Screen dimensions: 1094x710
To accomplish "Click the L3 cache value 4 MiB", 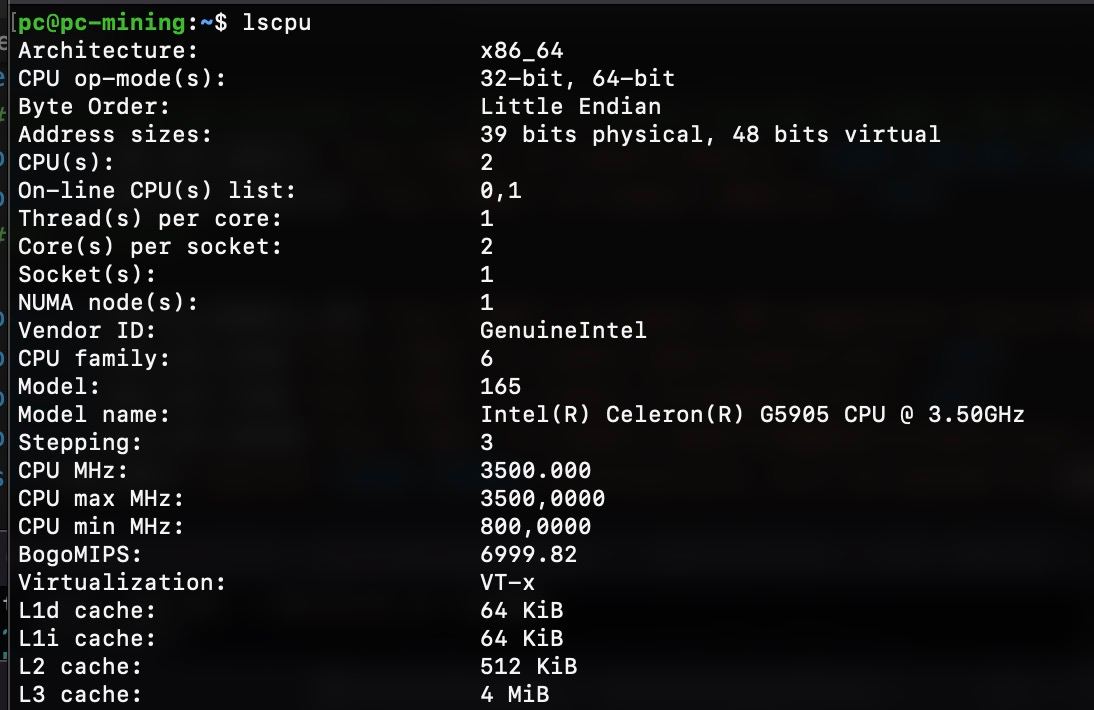I will tap(514, 695).
